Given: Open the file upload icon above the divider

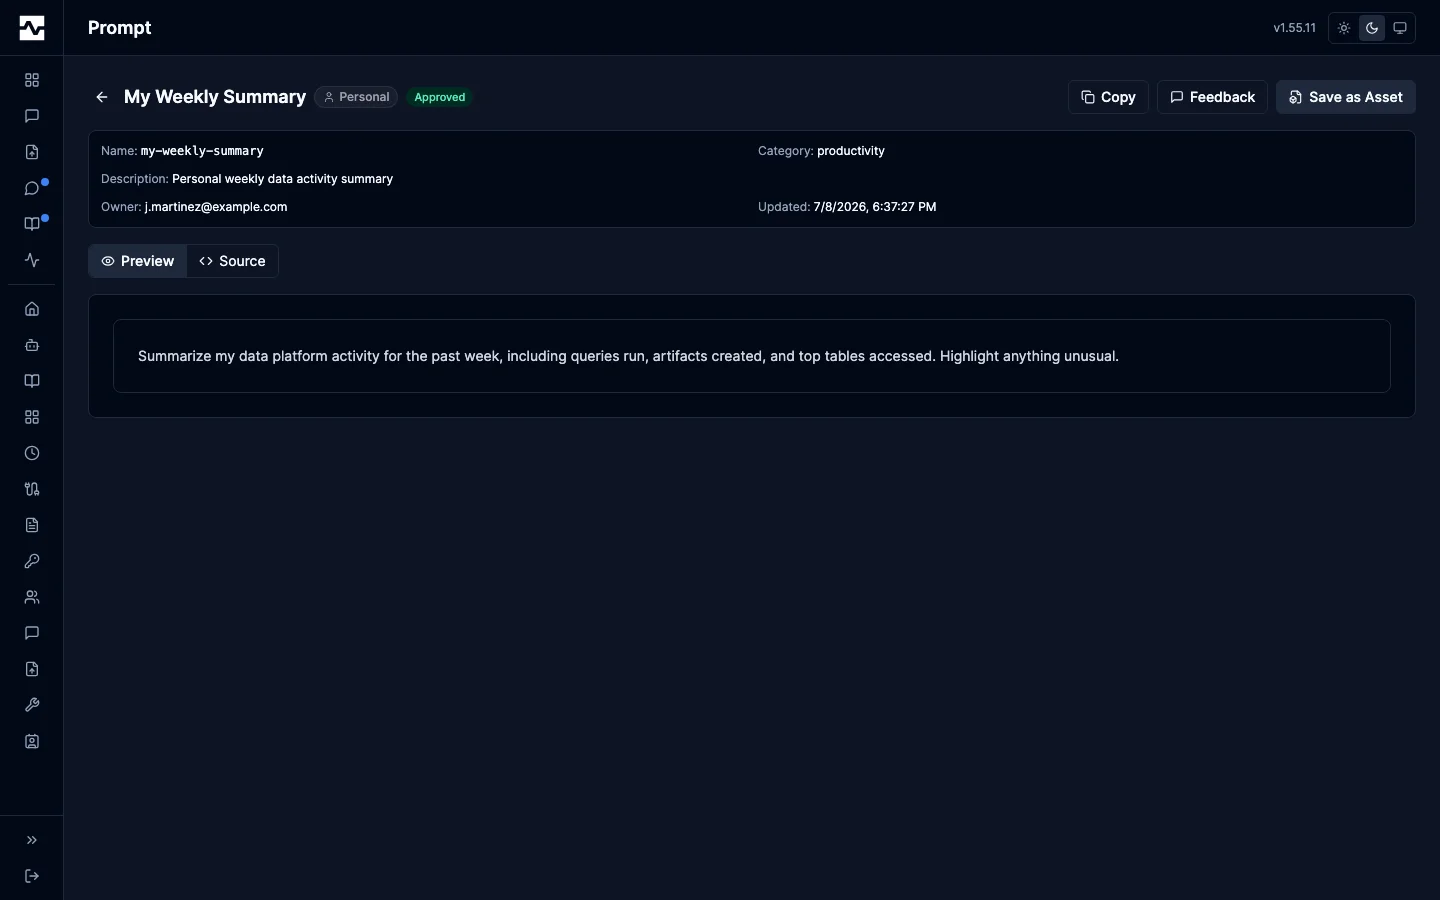Looking at the screenshot, I should coord(32,152).
